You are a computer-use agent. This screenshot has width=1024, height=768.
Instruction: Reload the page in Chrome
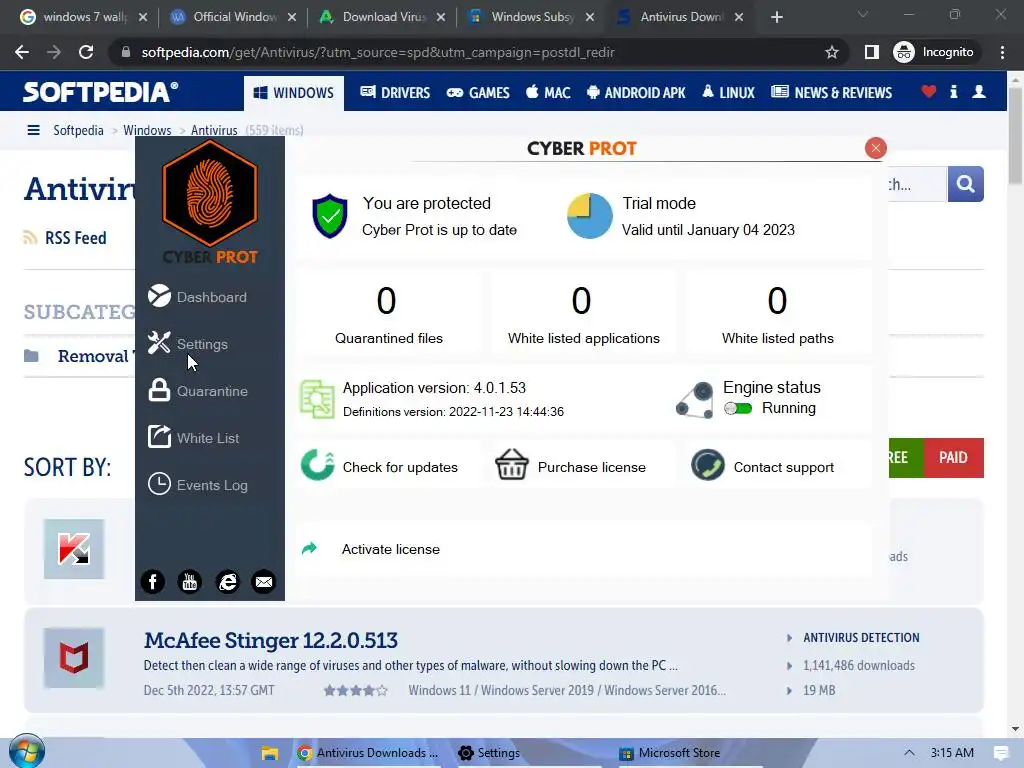click(86, 52)
